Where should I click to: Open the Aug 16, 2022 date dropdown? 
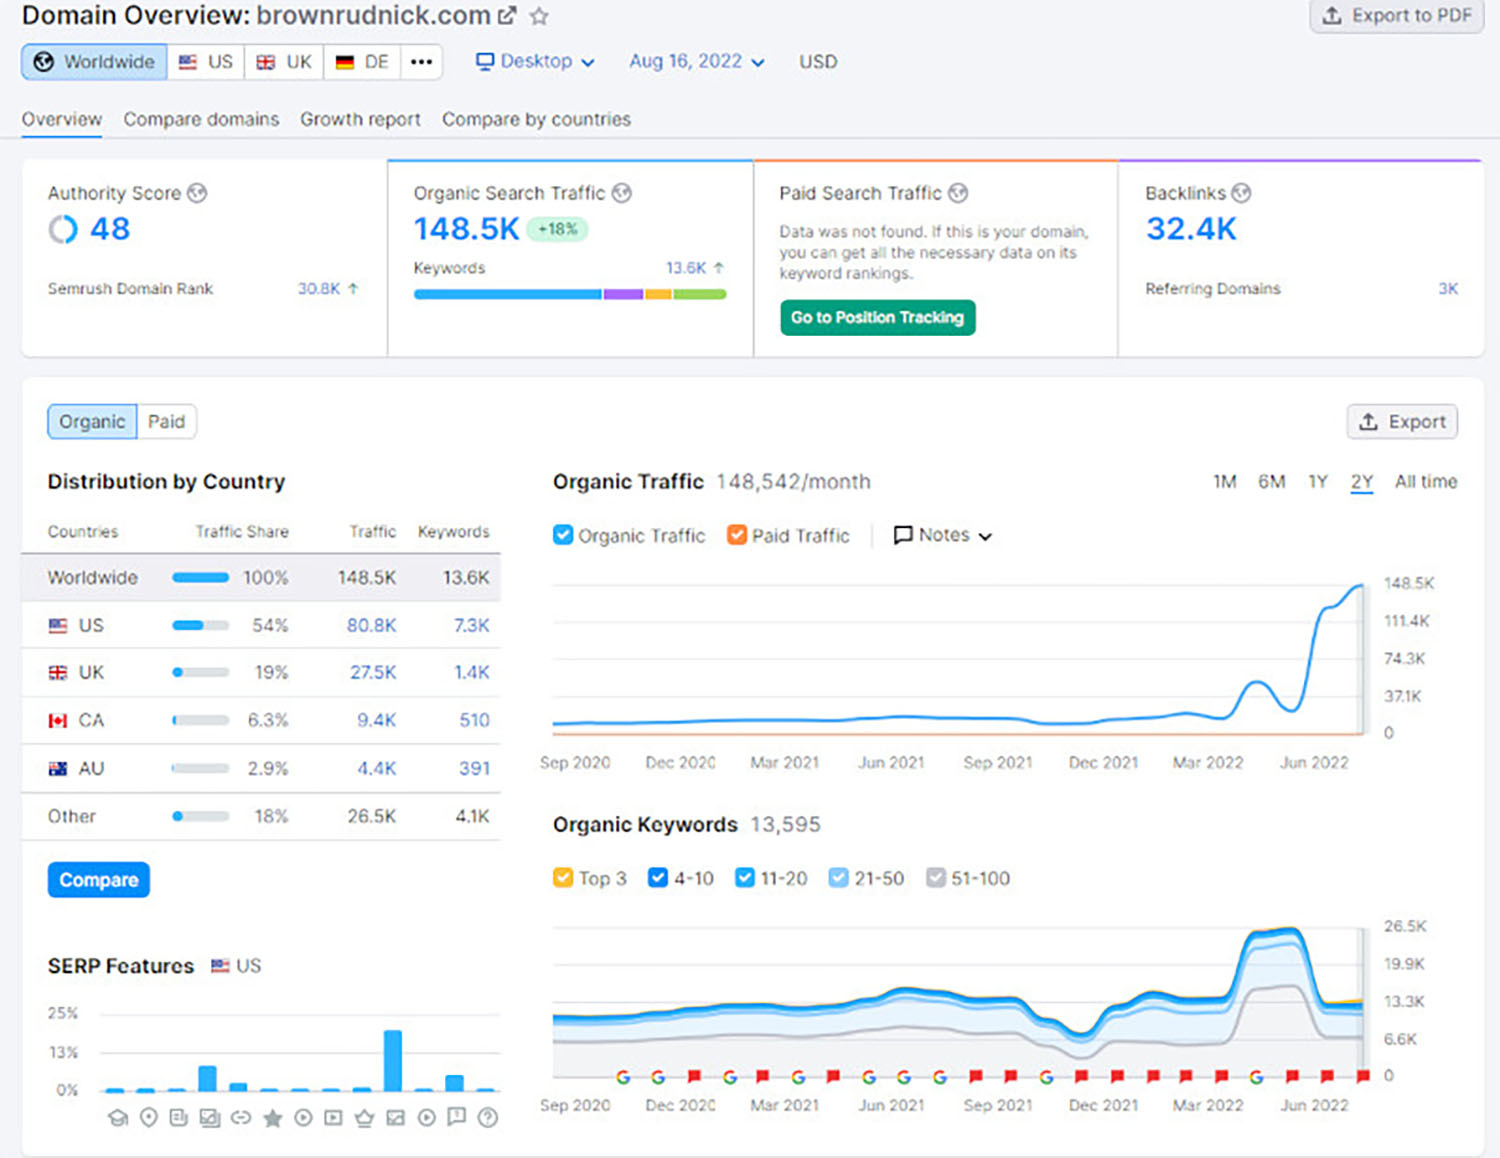696,62
